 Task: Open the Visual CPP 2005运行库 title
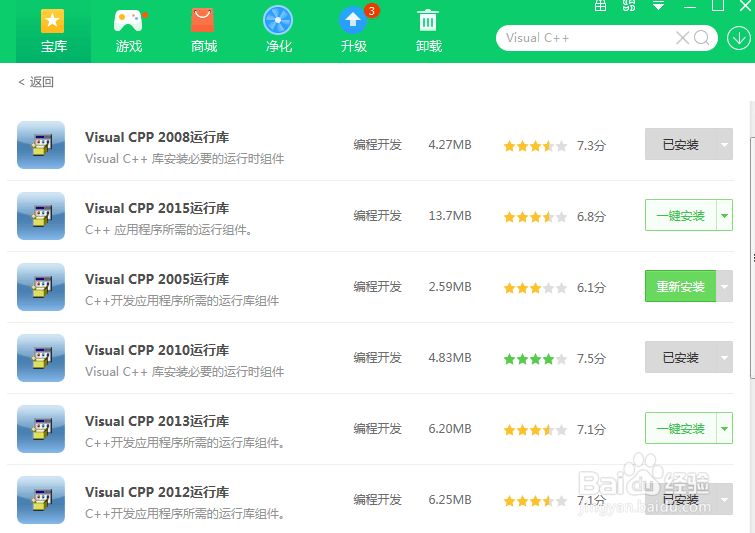[157, 279]
